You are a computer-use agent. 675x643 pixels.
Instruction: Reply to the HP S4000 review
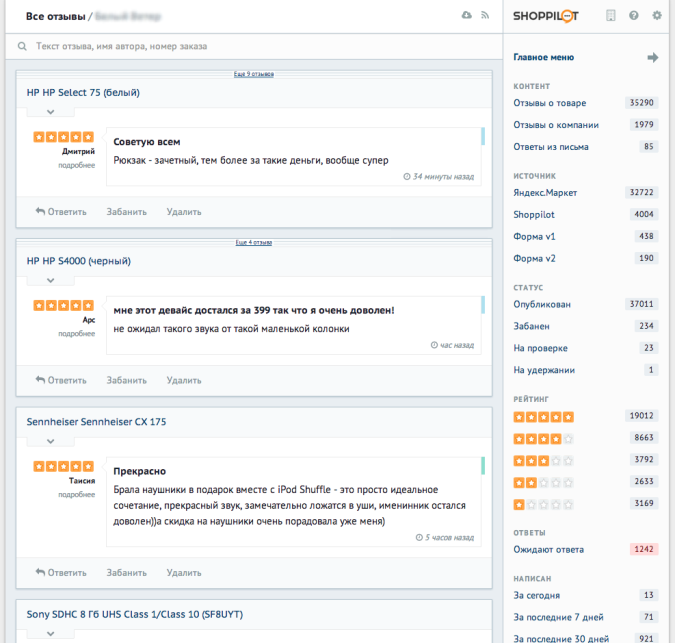61,380
